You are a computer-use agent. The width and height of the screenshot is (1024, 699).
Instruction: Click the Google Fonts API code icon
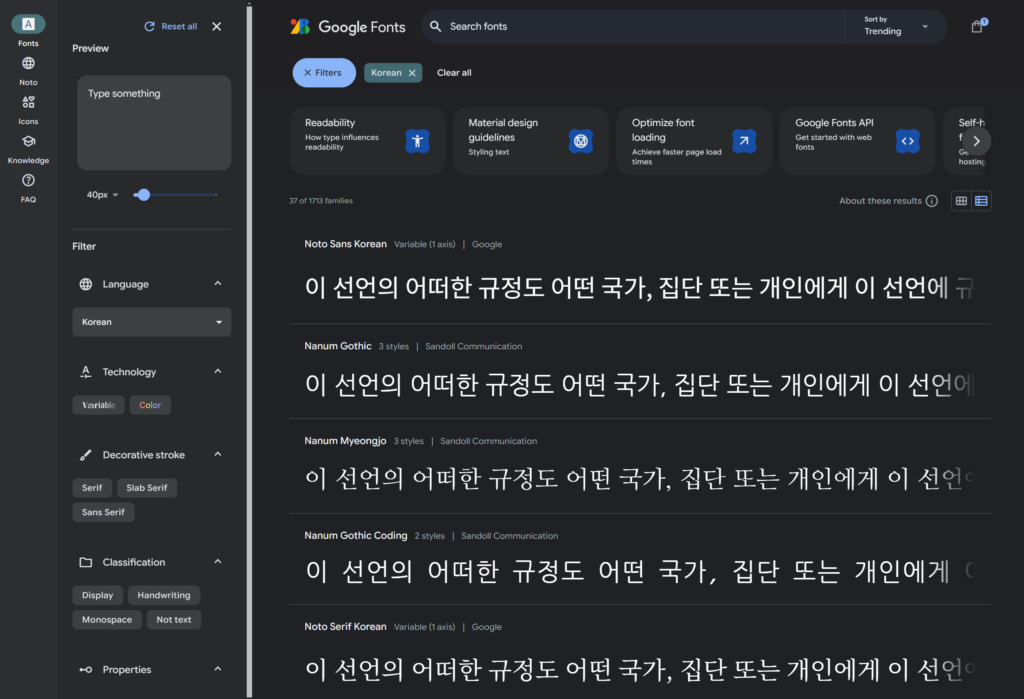pos(908,141)
